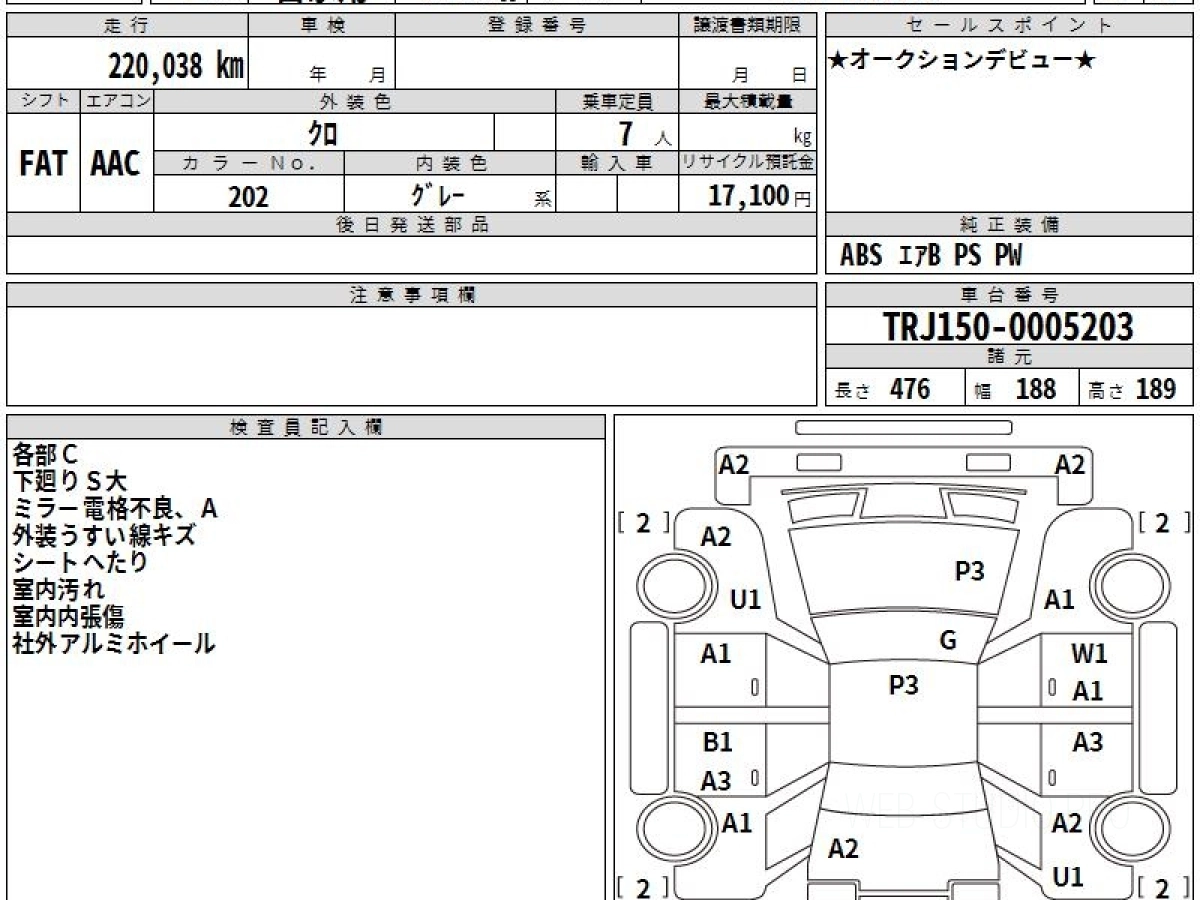Click the 諸元 header

pyautogui.click(x=1010, y=357)
